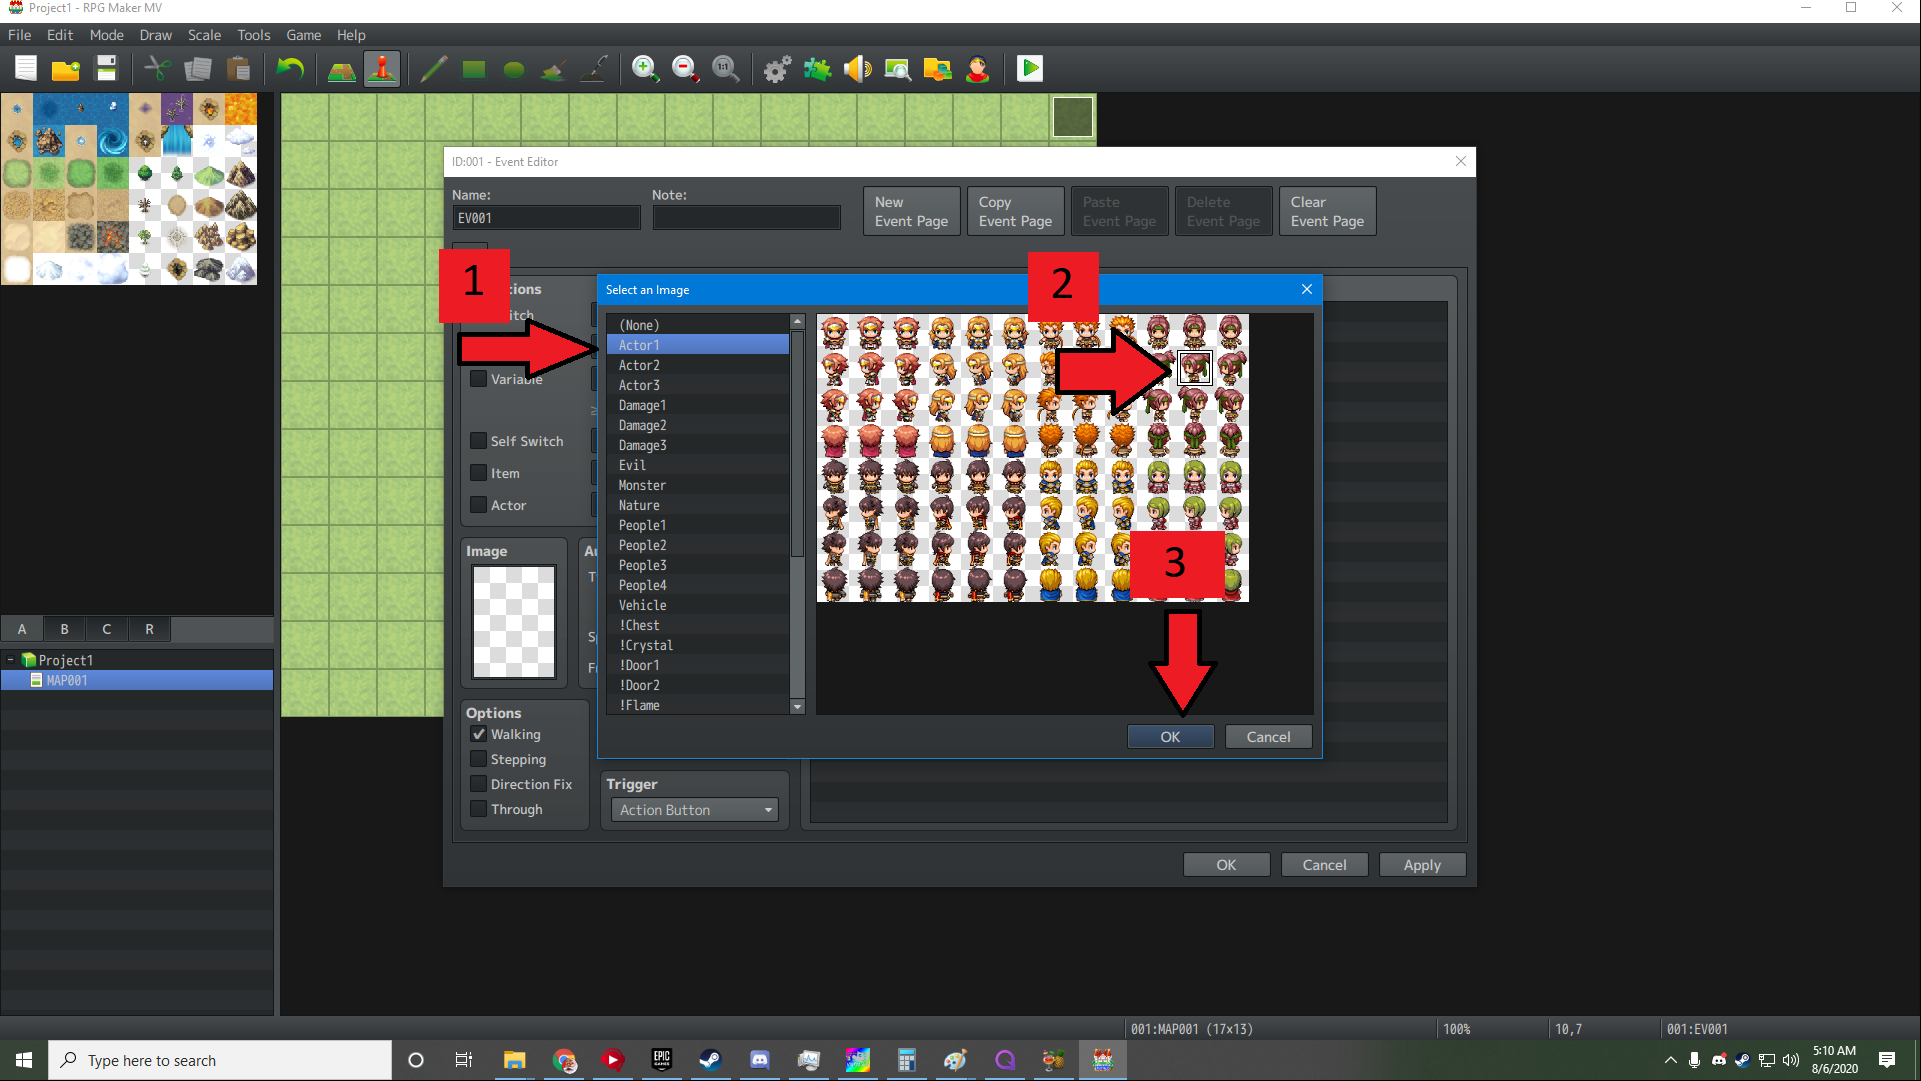Click the Playtest green arrow icon
This screenshot has height=1081, width=1921.
(1029, 69)
